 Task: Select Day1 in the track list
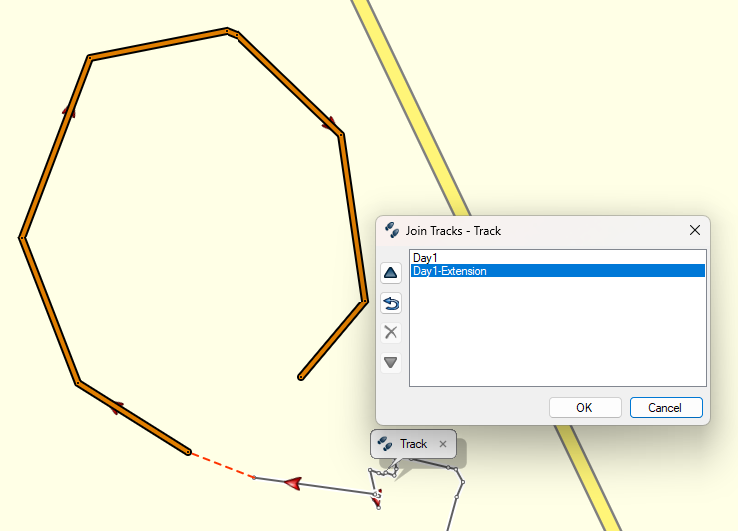558,258
